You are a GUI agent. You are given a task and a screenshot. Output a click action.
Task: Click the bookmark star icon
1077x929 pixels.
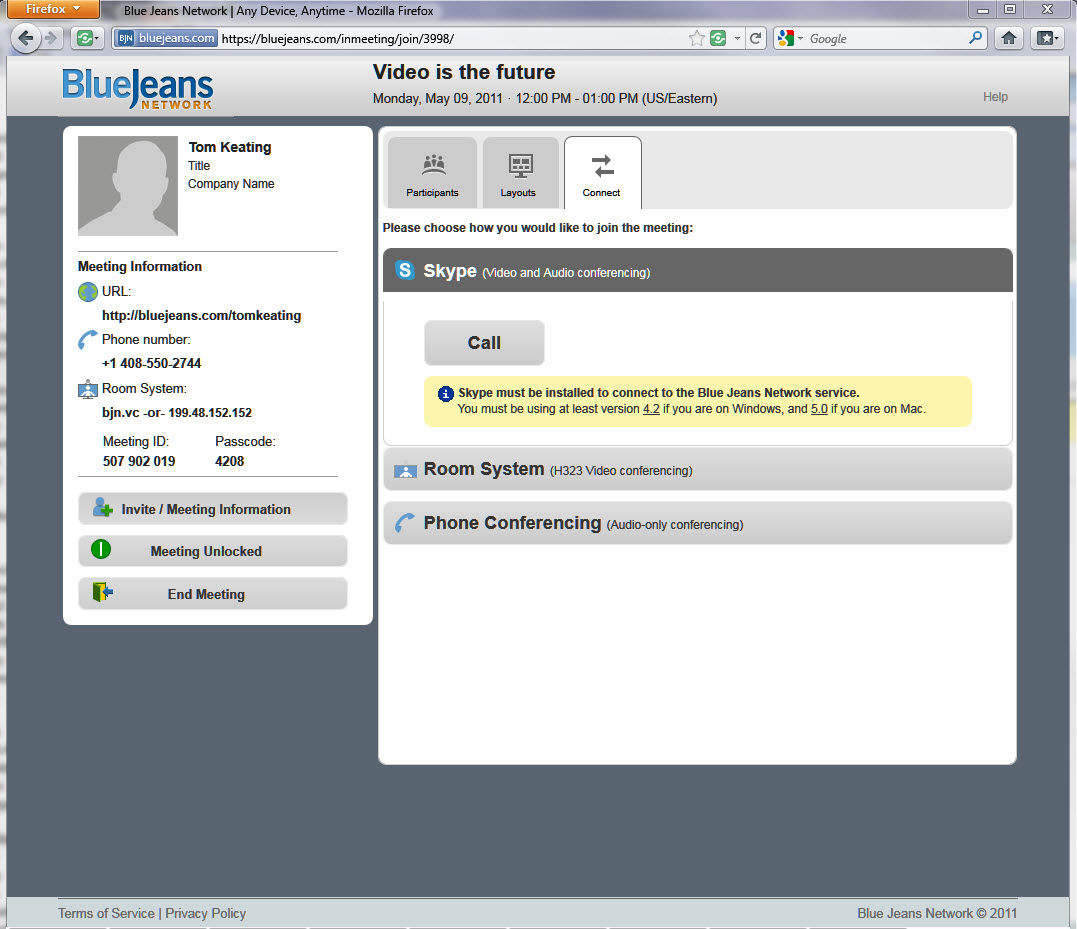tap(696, 38)
